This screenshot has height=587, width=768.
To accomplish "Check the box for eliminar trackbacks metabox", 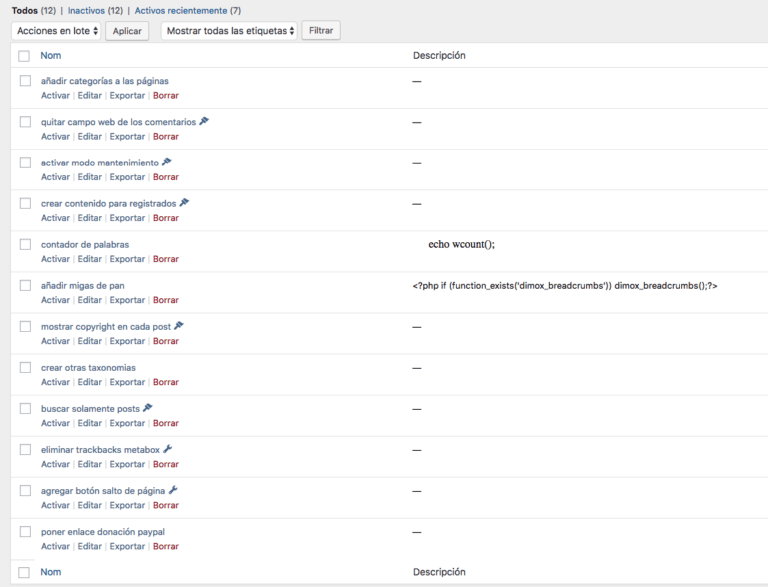I will tap(25, 450).
